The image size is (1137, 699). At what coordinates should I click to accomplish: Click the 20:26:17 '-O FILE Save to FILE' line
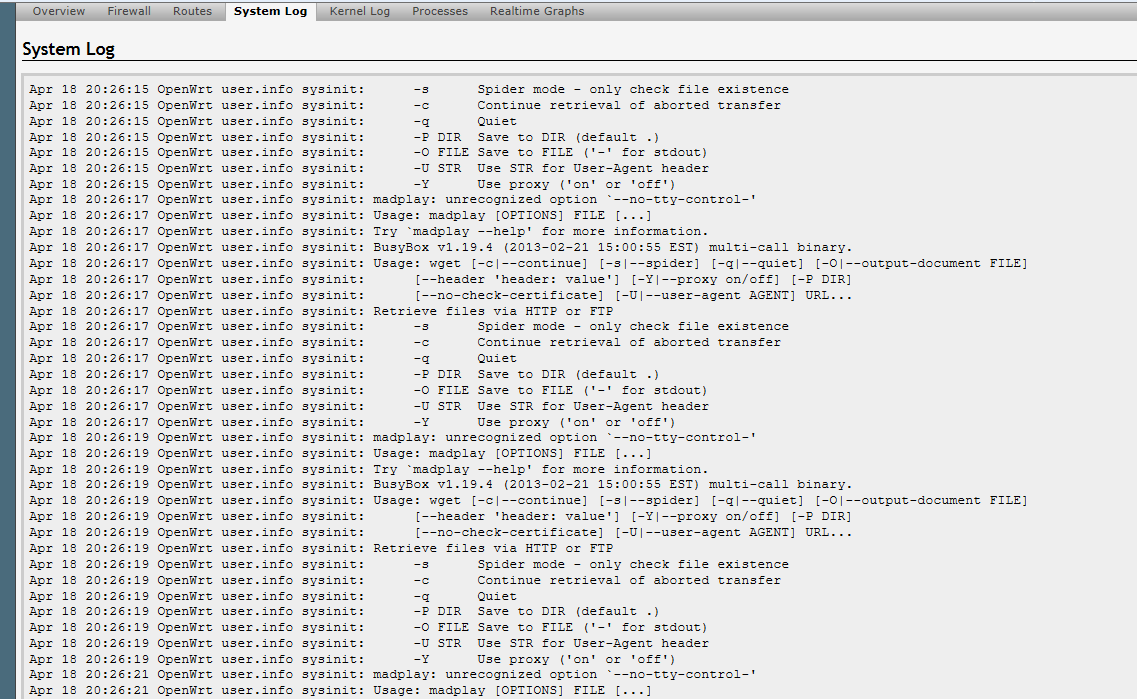coord(368,390)
